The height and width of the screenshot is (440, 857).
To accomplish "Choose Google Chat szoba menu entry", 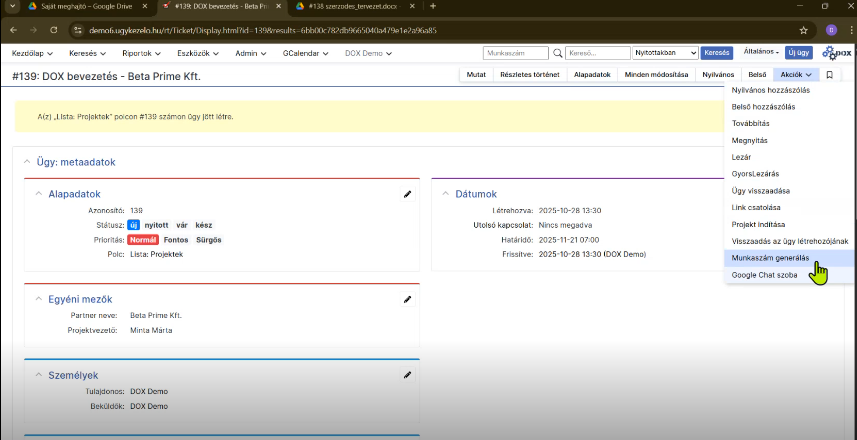I will (x=764, y=274).
